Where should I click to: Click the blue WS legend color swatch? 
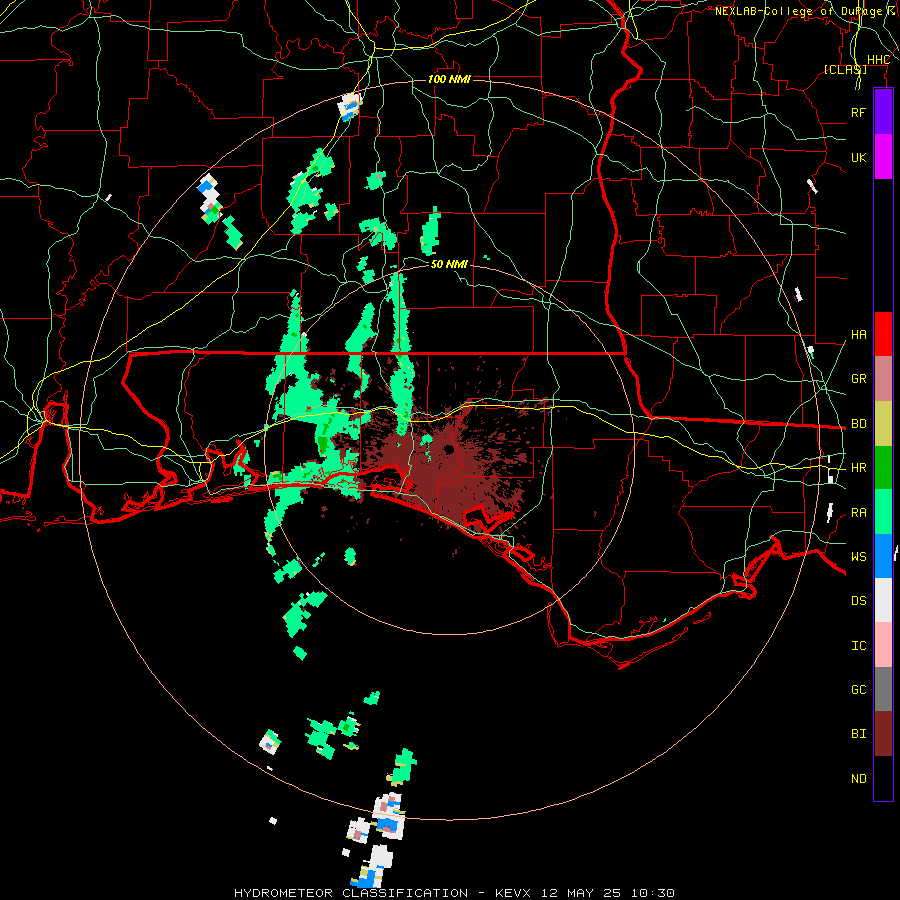[883, 556]
